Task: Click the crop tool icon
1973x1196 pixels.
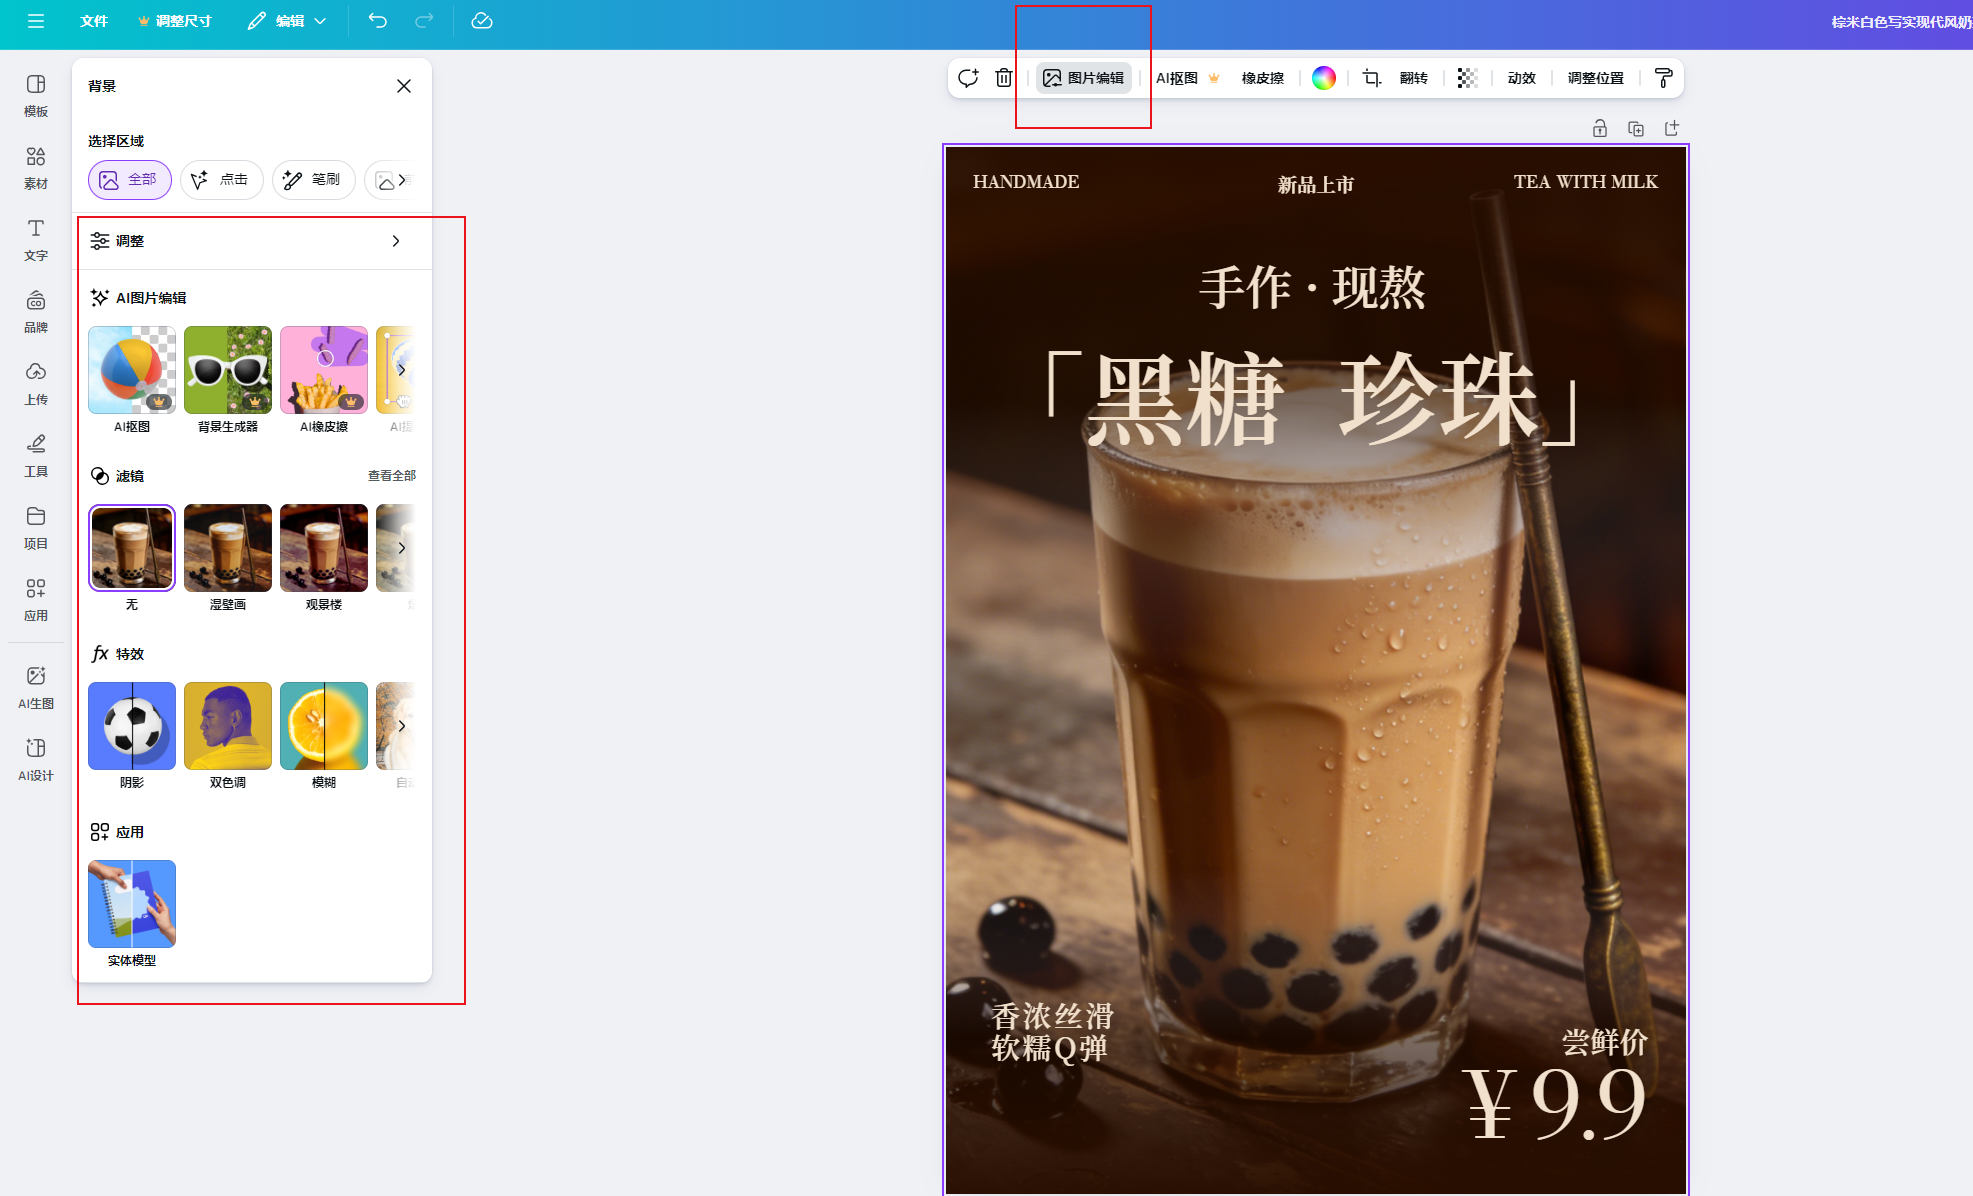Action: tap(1372, 78)
